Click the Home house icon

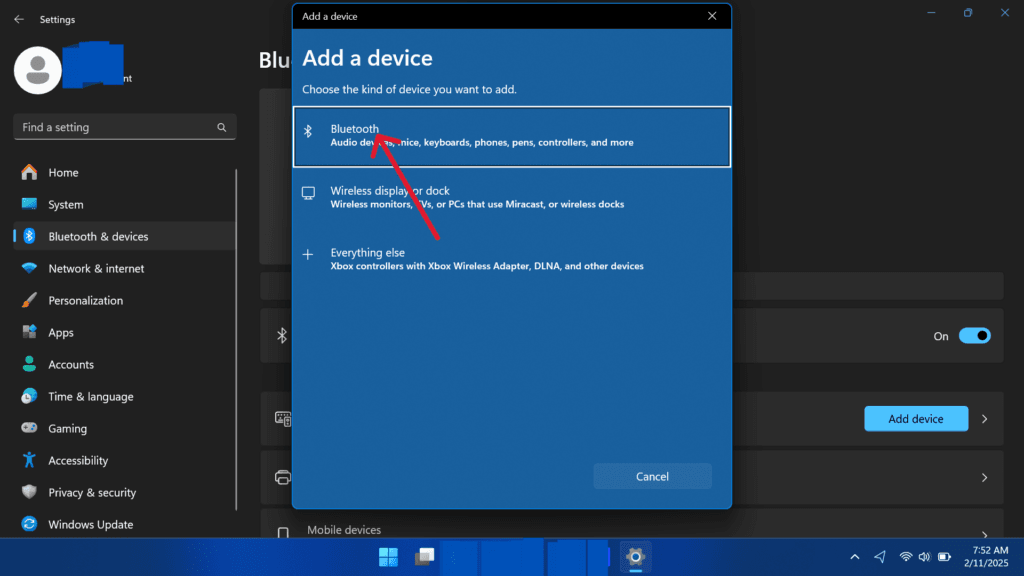coord(29,172)
